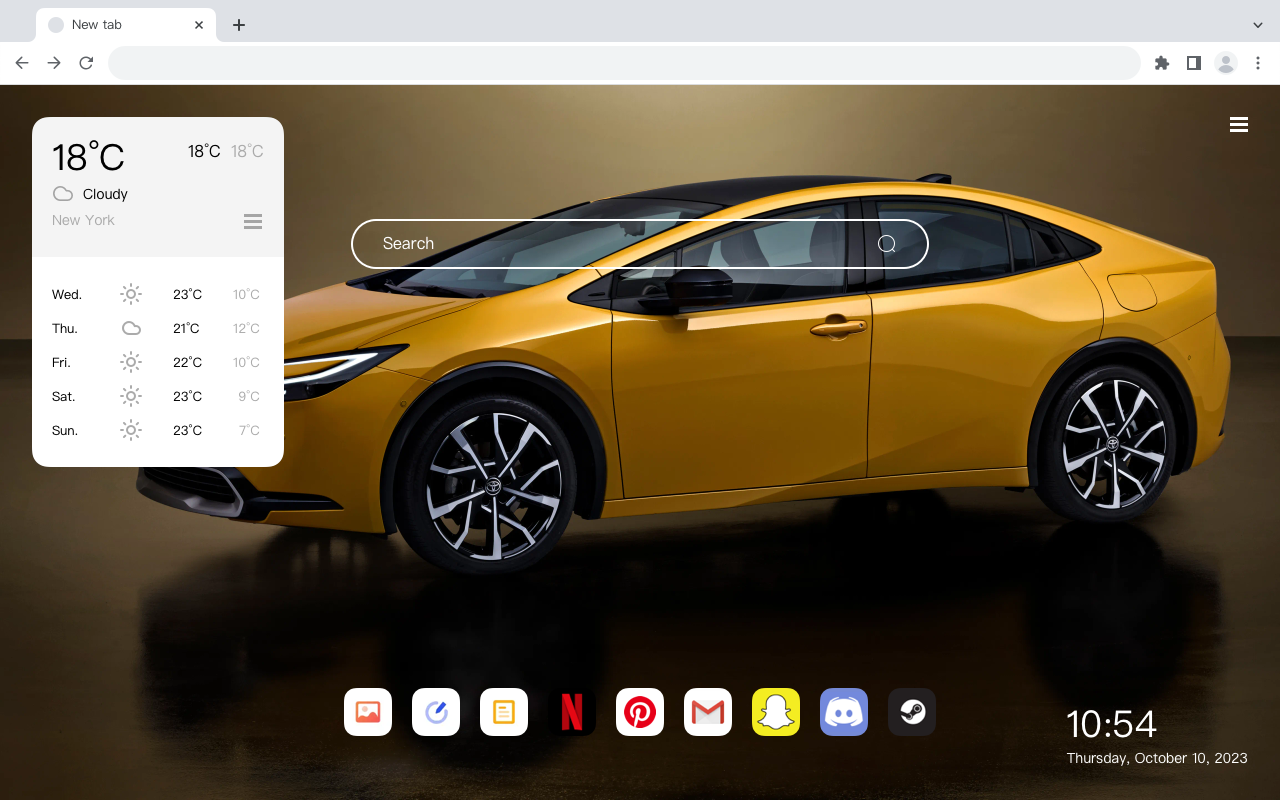Reload the current page
1280x800 pixels.
(x=86, y=63)
